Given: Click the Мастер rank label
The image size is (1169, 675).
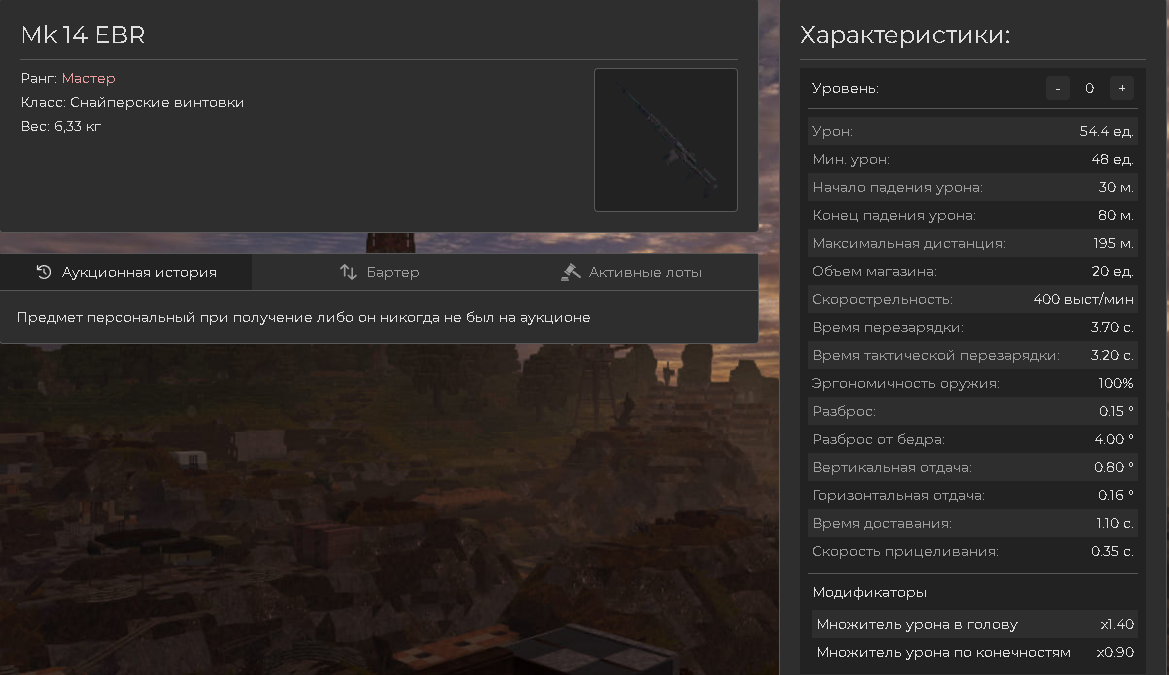Looking at the screenshot, I should click(89, 78).
